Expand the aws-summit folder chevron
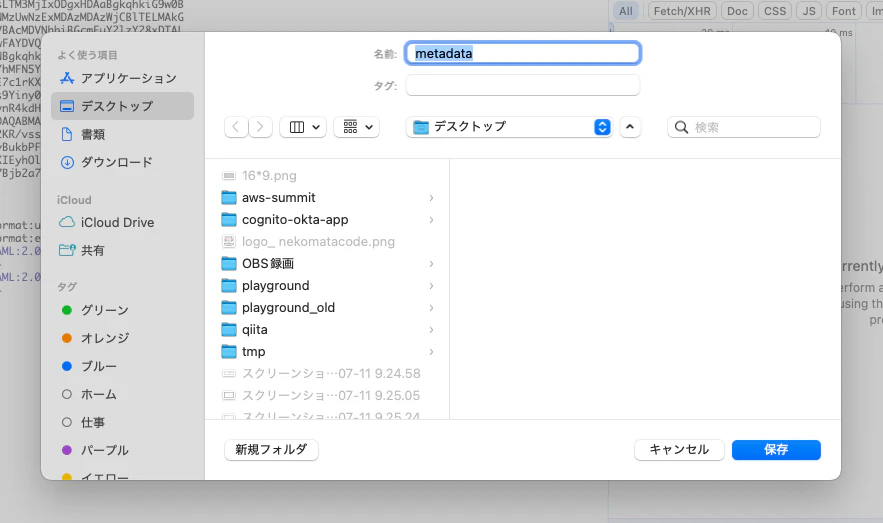Screen dimensions: 883x523 431,198
